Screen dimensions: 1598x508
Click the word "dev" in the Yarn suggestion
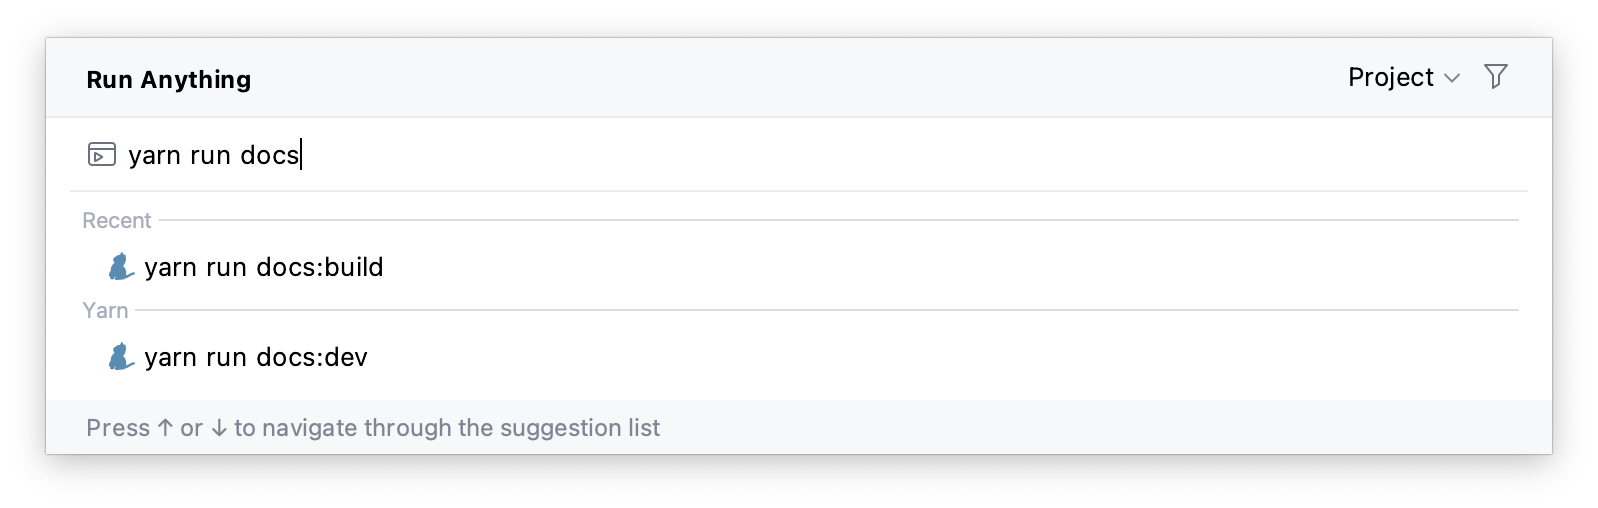tap(347, 357)
